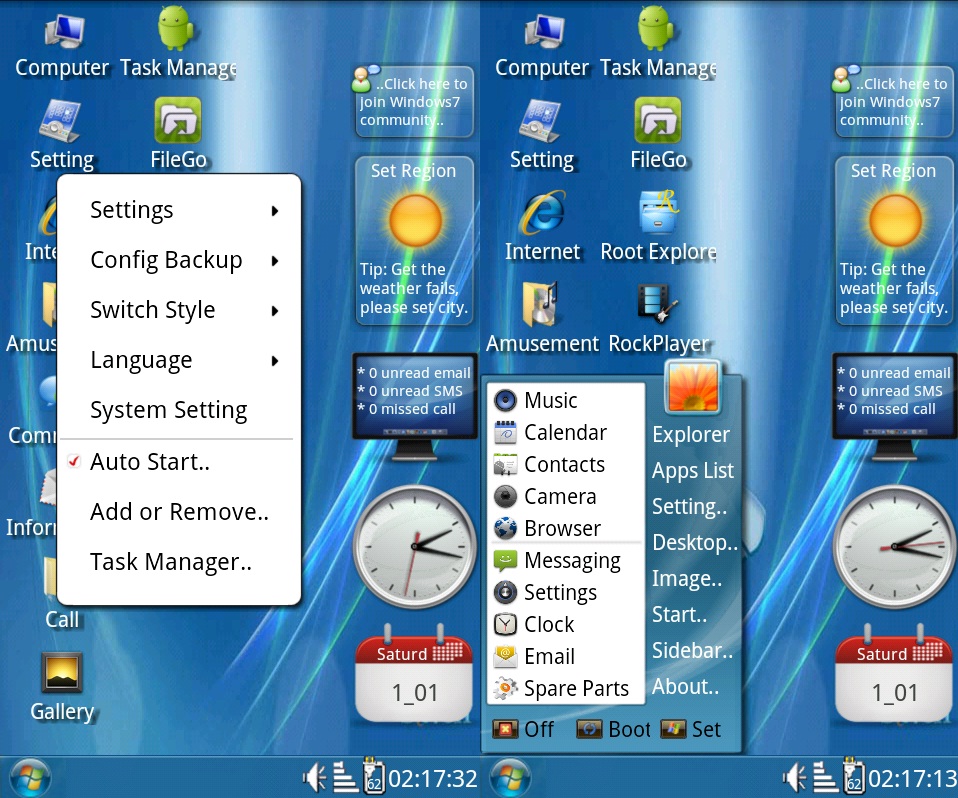Viewport: 958px width, 798px height.
Task: Open the Gallery desktop icon
Action: (62, 672)
